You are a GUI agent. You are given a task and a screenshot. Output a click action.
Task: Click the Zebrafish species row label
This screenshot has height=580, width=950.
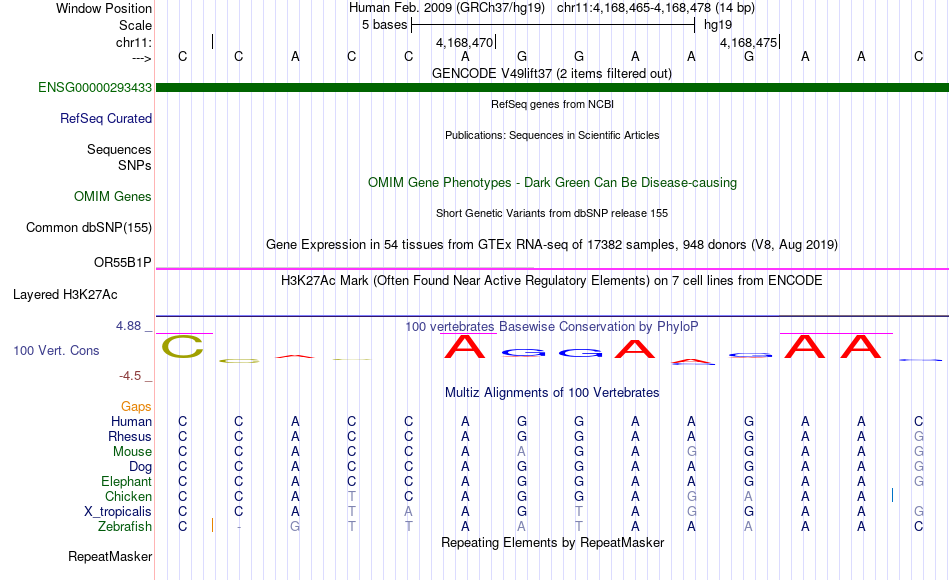click(125, 526)
